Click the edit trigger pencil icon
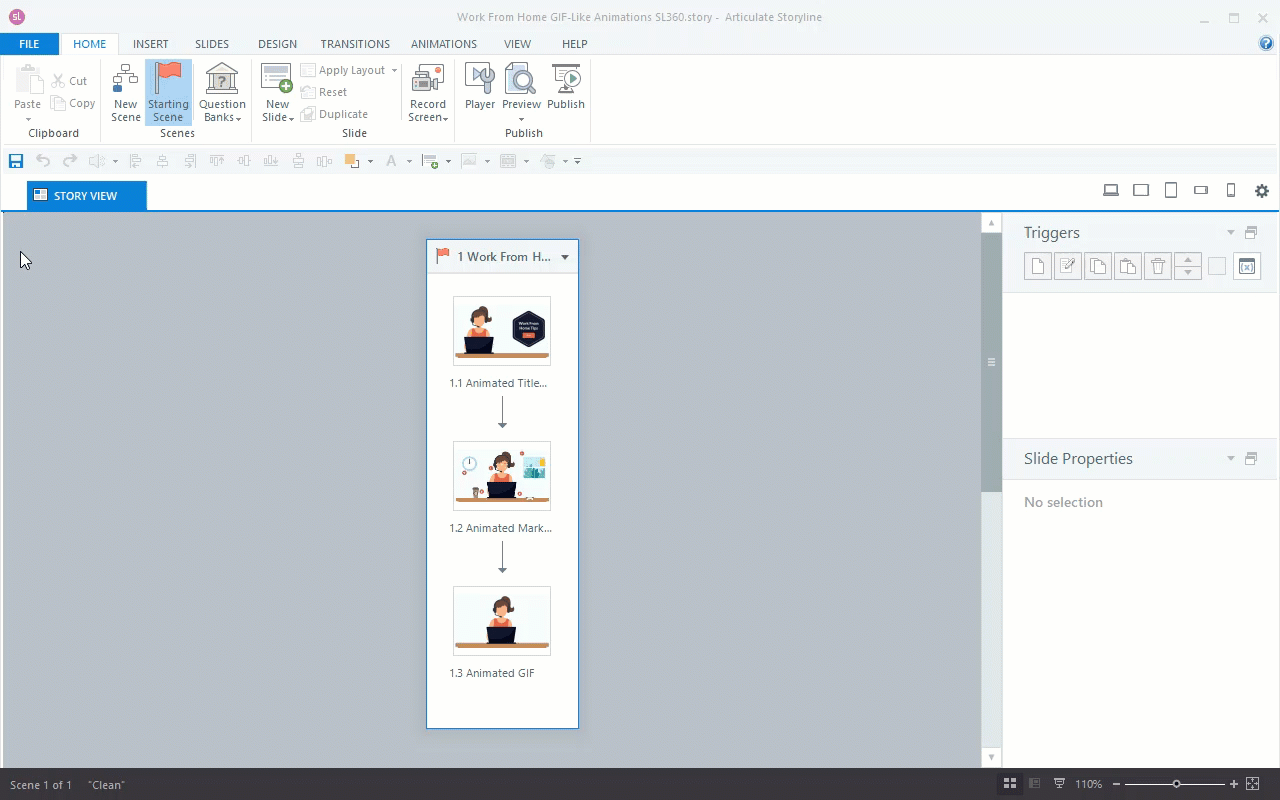The width and height of the screenshot is (1280, 800). 1068,266
